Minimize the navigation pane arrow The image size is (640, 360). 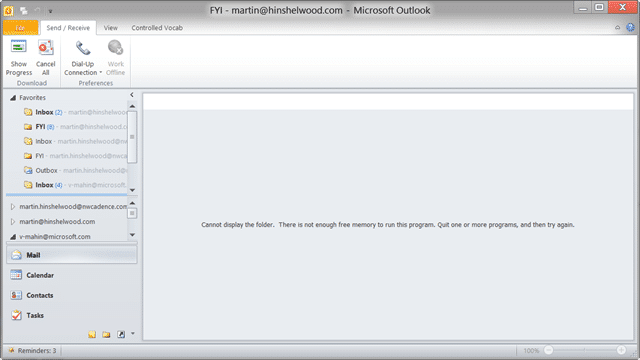pos(132,95)
